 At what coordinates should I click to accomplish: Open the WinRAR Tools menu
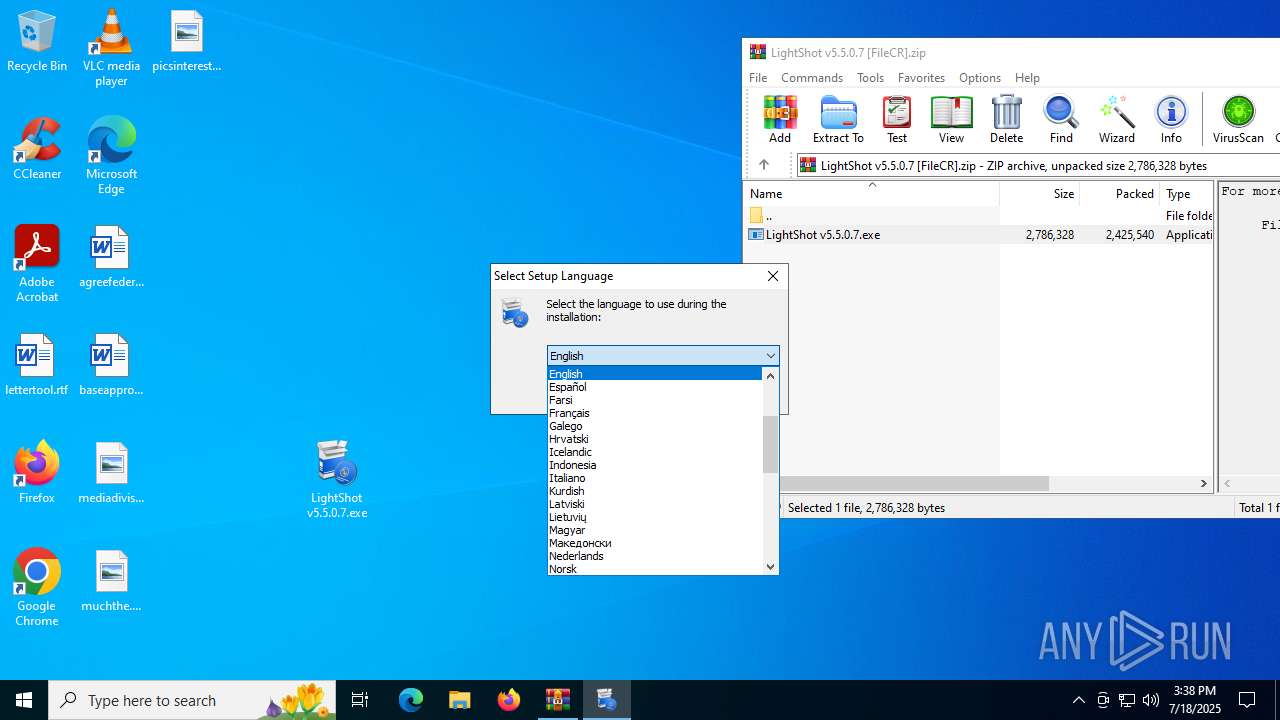click(870, 77)
